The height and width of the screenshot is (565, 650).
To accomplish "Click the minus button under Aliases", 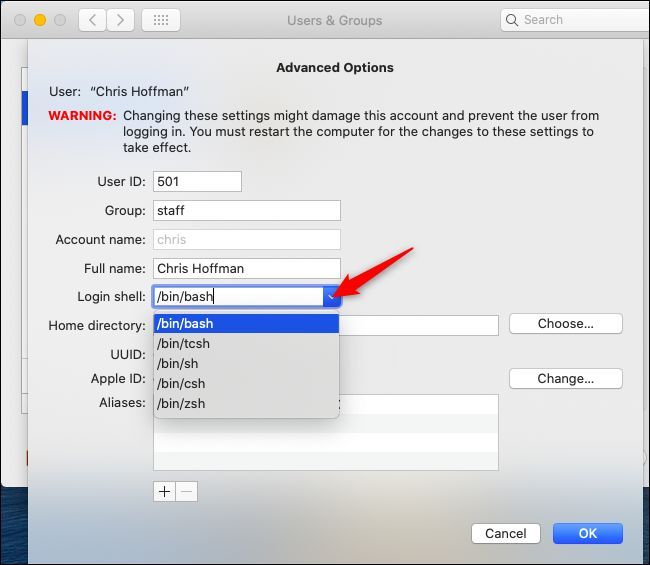I will [186, 491].
